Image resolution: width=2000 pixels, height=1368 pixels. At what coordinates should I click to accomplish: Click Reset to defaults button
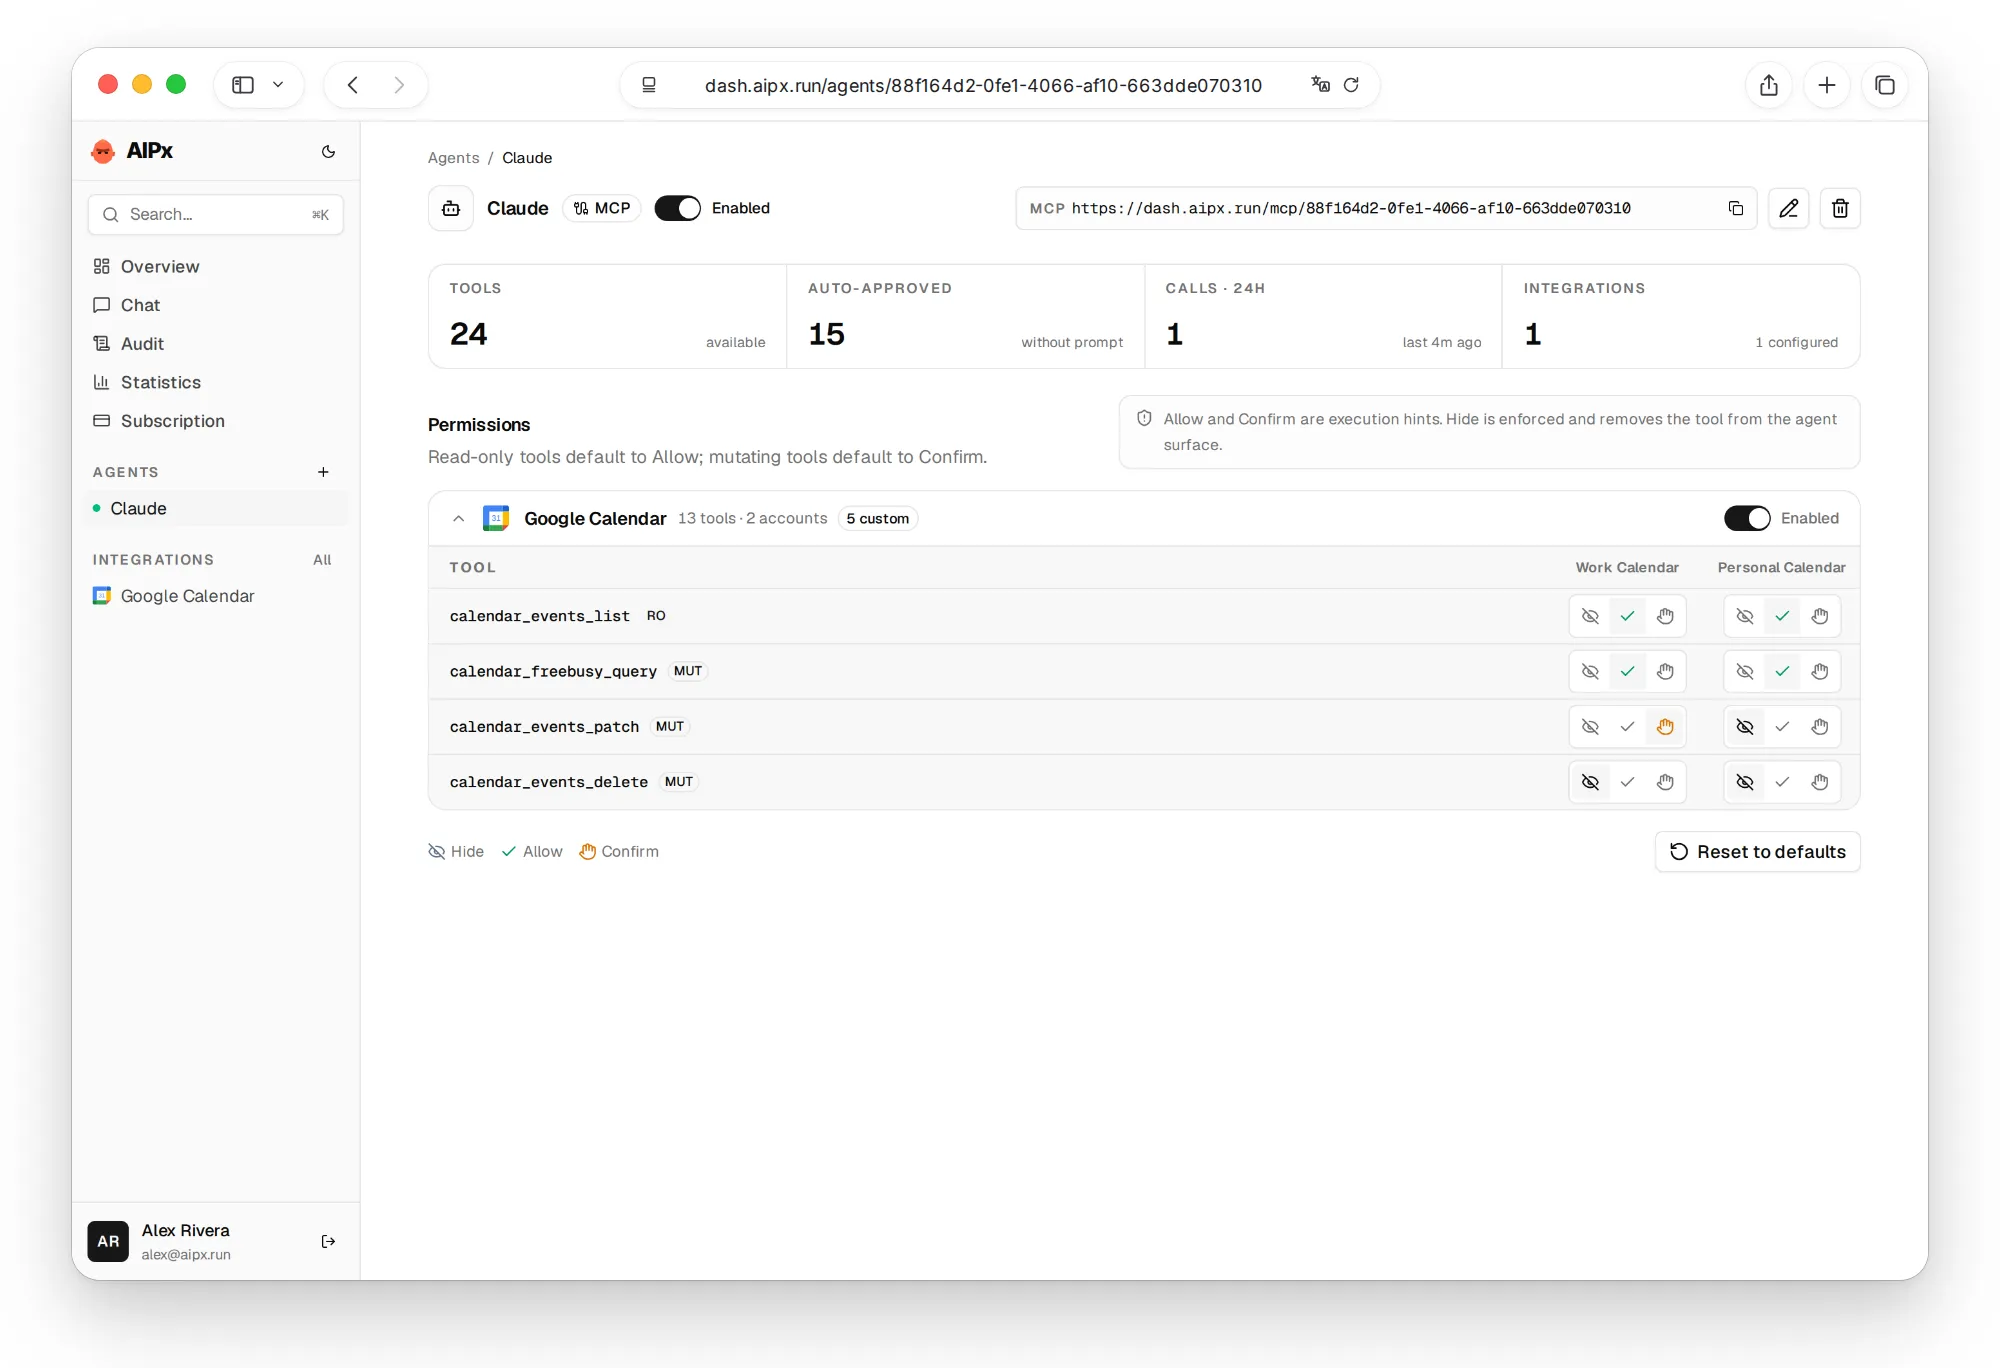tap(1757, 852)
